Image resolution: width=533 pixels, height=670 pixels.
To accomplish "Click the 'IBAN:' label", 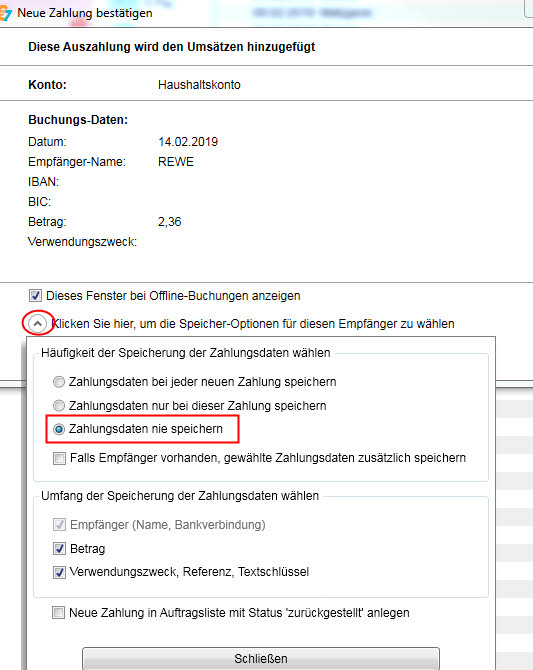I will click(44, 182).
